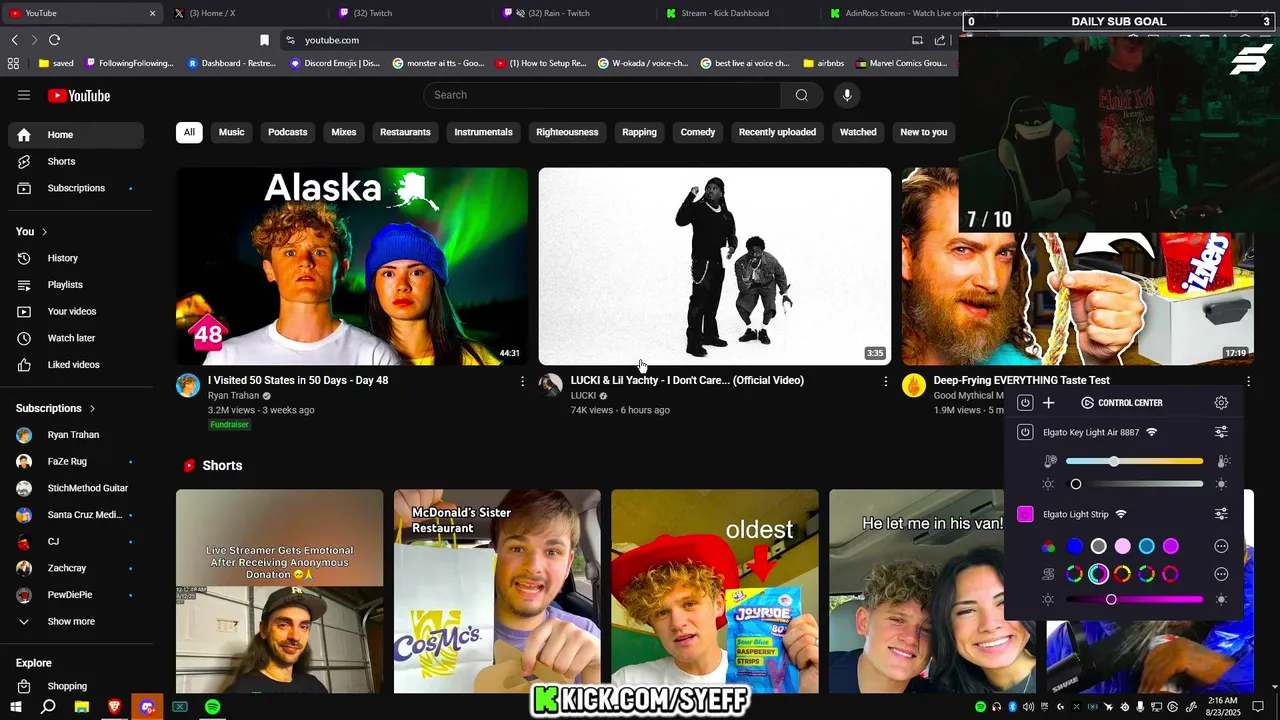Screen dimensions: 1280x720
Task: Open Brave browser from the taskbar
Action: pos(114,707)
